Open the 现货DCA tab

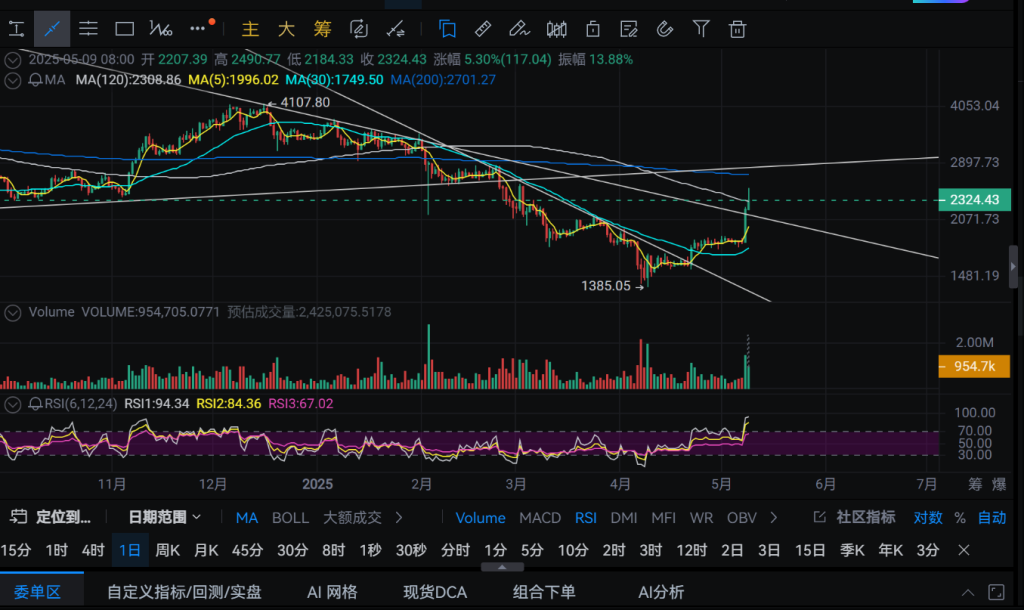pos(435,592)
